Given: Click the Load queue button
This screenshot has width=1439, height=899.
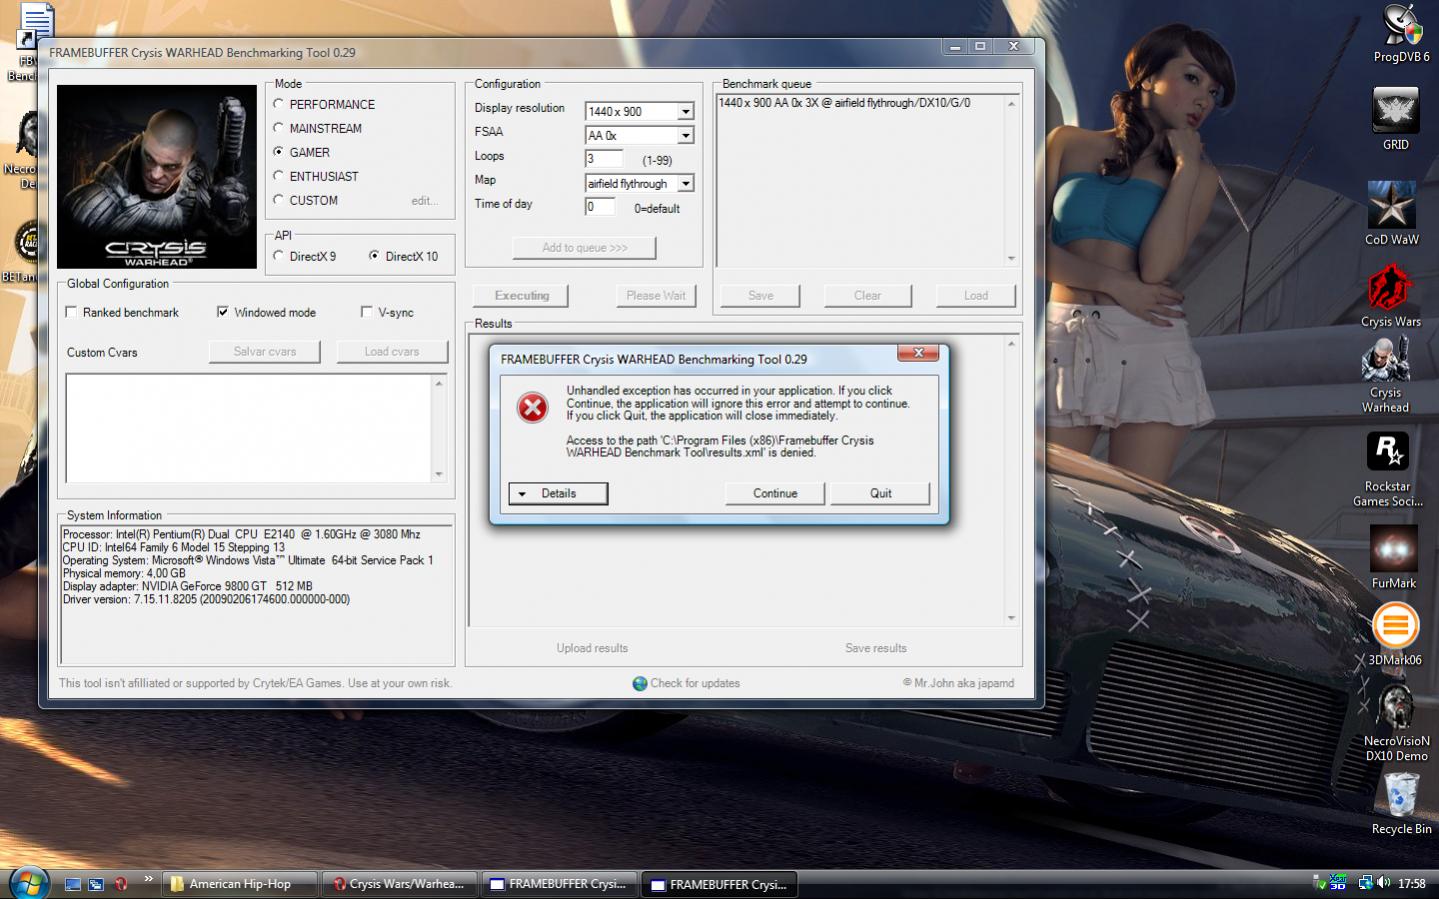Looking at the screenshot, I should 976,295.
